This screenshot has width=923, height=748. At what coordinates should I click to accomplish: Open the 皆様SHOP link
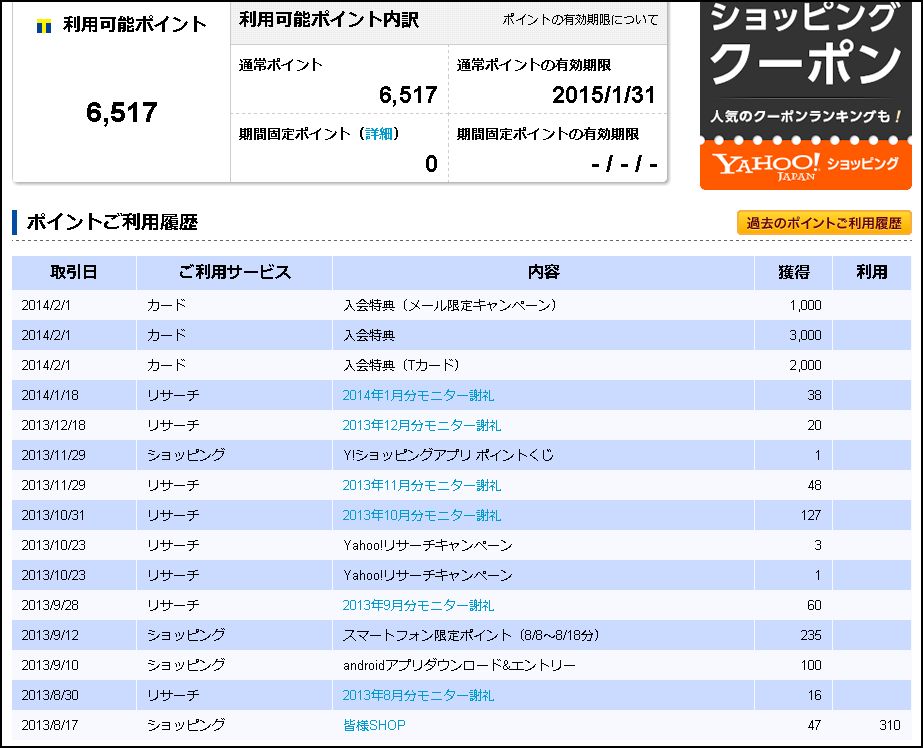(374, 725)
